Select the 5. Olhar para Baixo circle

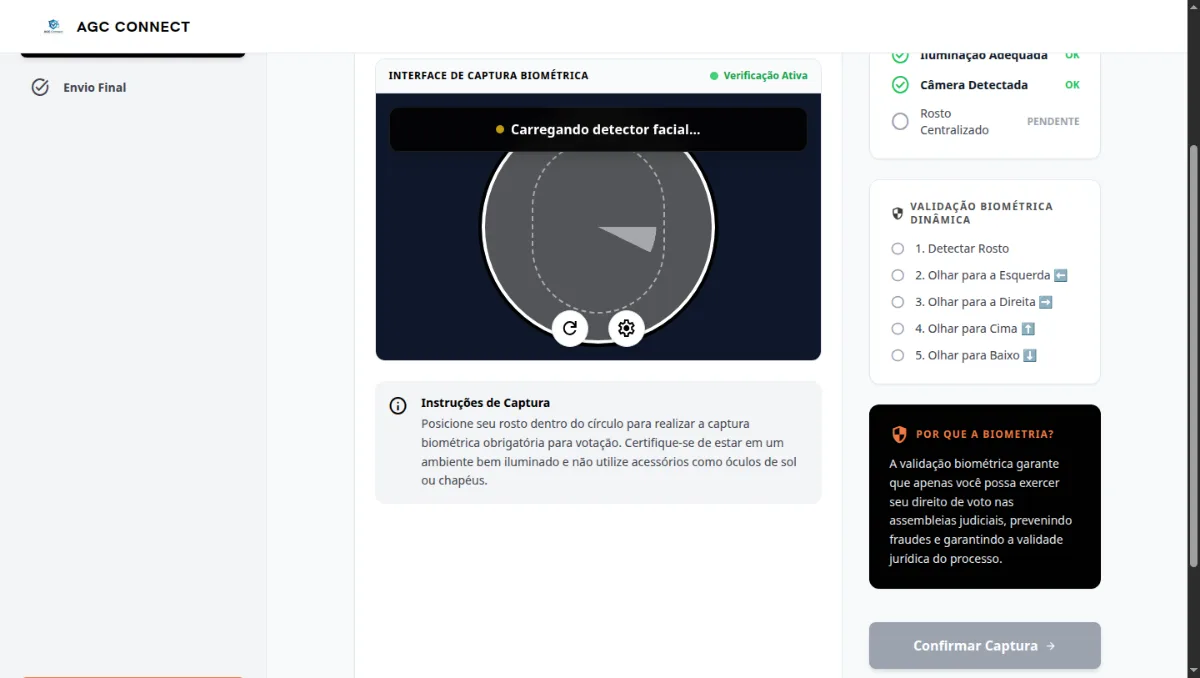898,355
